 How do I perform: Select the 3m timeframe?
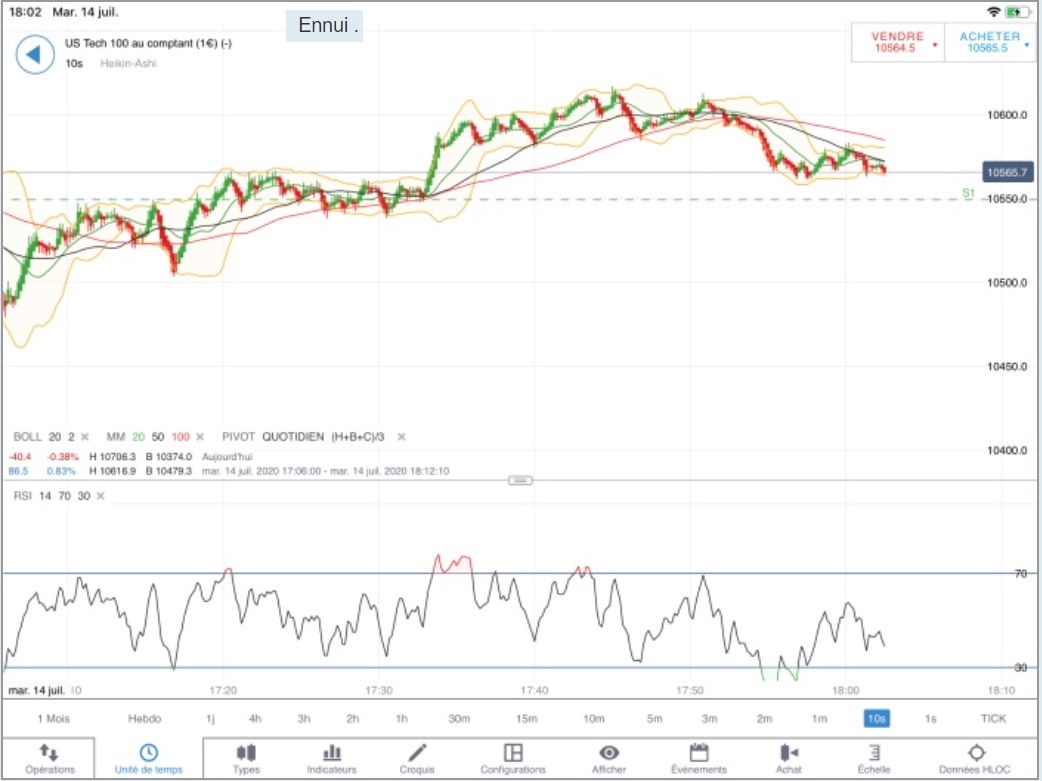click(x=709, y=719)
